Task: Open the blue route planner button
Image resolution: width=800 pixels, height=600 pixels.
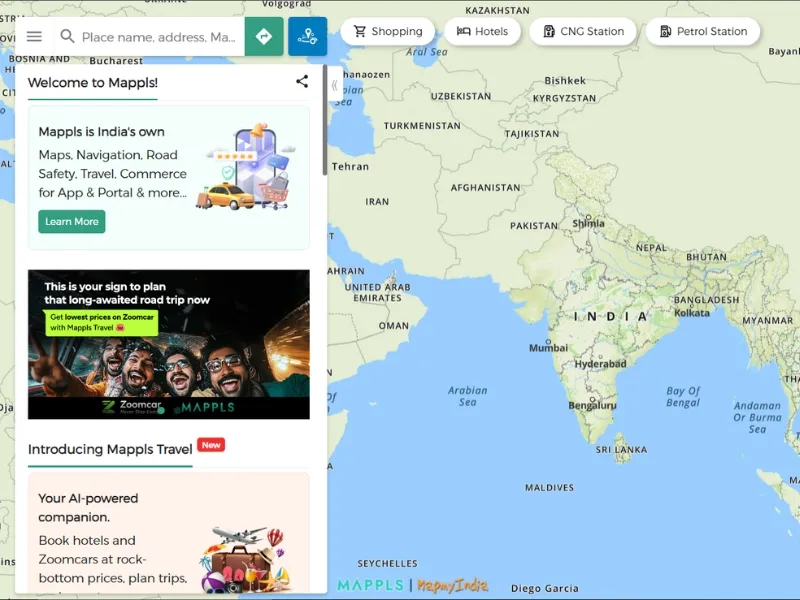Action: (x=308, y=37)
